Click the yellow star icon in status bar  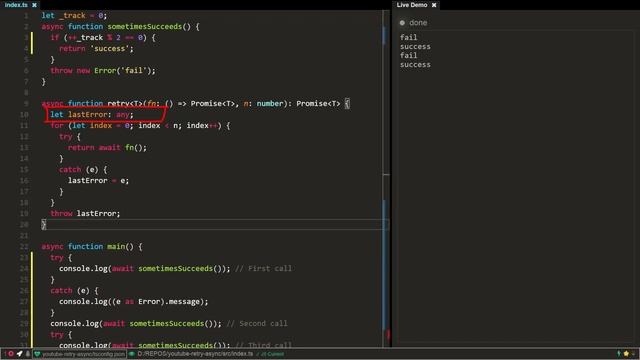[x=626, y=353]
